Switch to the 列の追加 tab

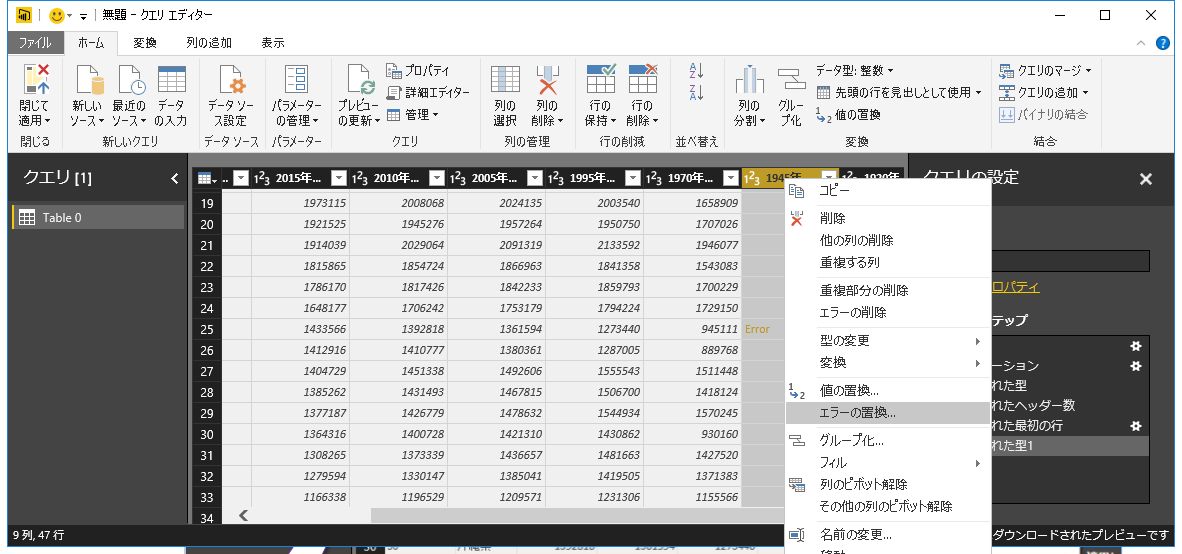209,43
